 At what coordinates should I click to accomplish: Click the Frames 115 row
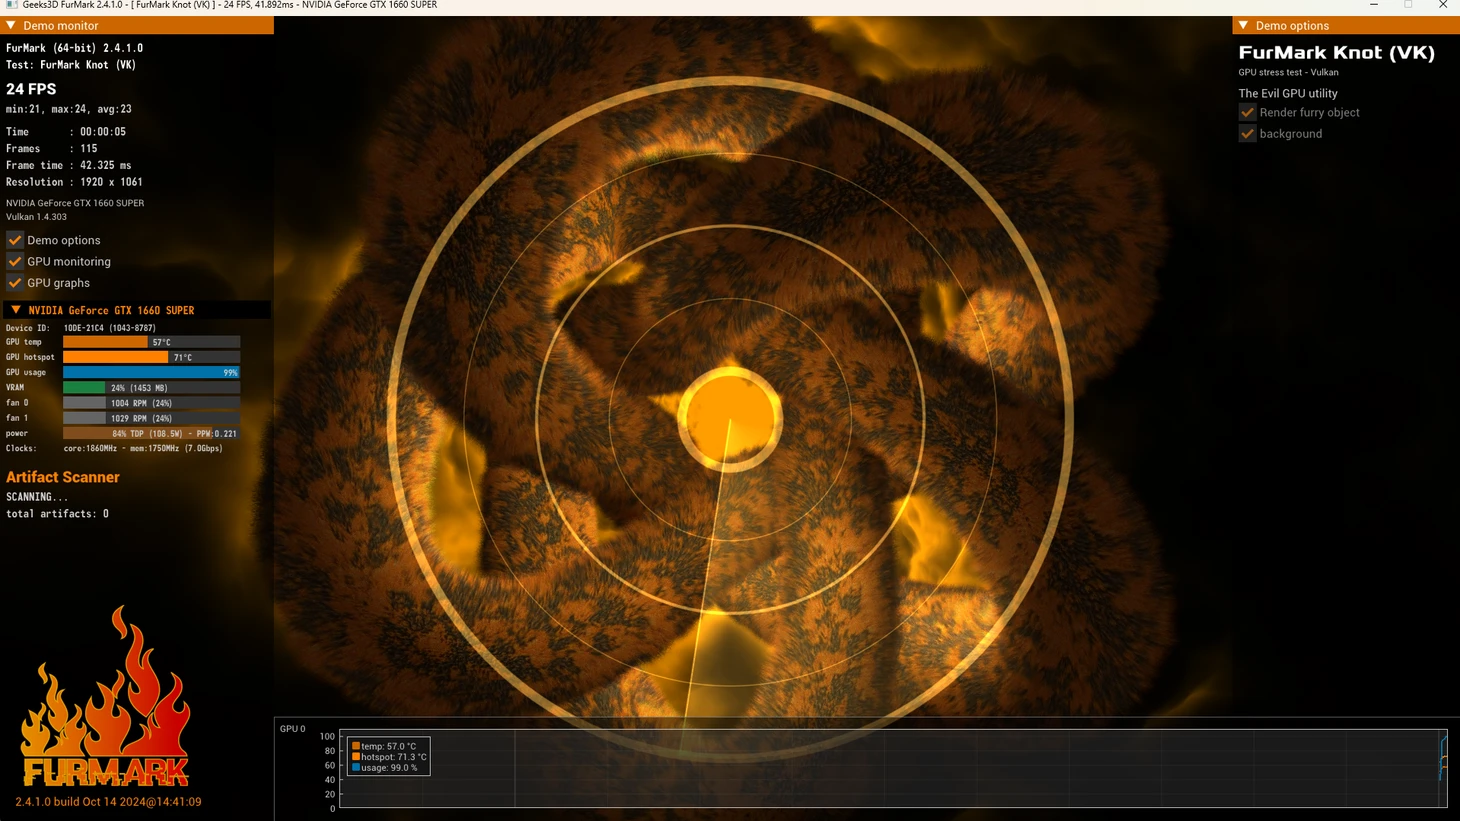pyautogui.click(x=52, y=149)
